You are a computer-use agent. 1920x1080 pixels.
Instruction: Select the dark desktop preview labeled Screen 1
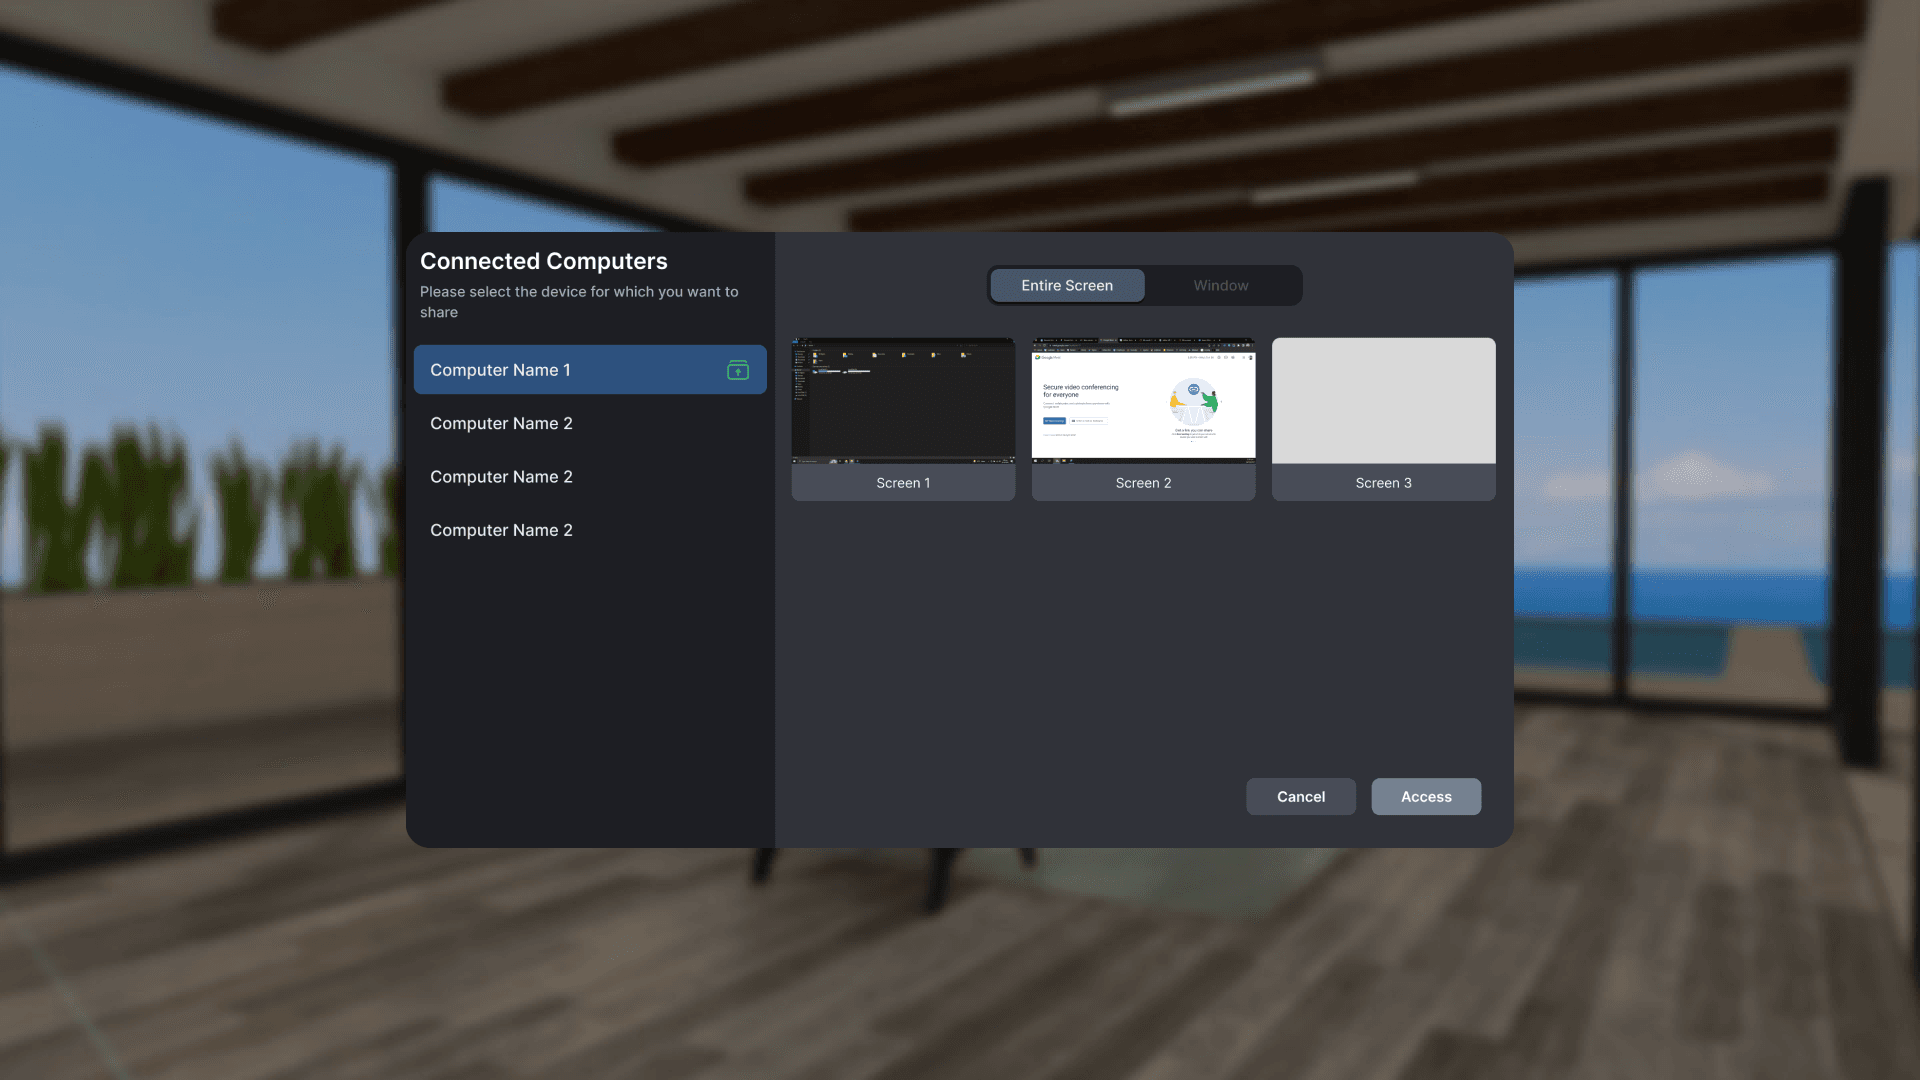coord(902,400)
